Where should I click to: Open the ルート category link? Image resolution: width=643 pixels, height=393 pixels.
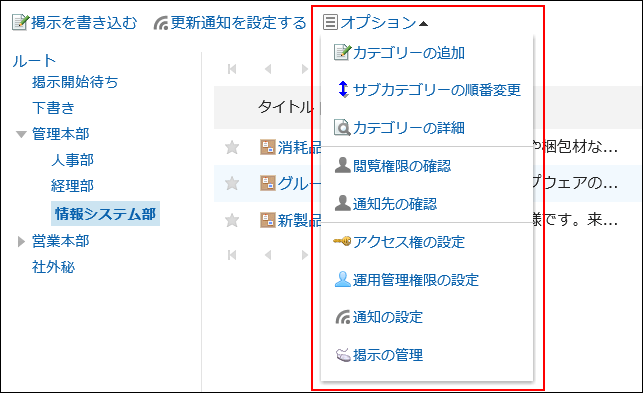pos(34,61)
